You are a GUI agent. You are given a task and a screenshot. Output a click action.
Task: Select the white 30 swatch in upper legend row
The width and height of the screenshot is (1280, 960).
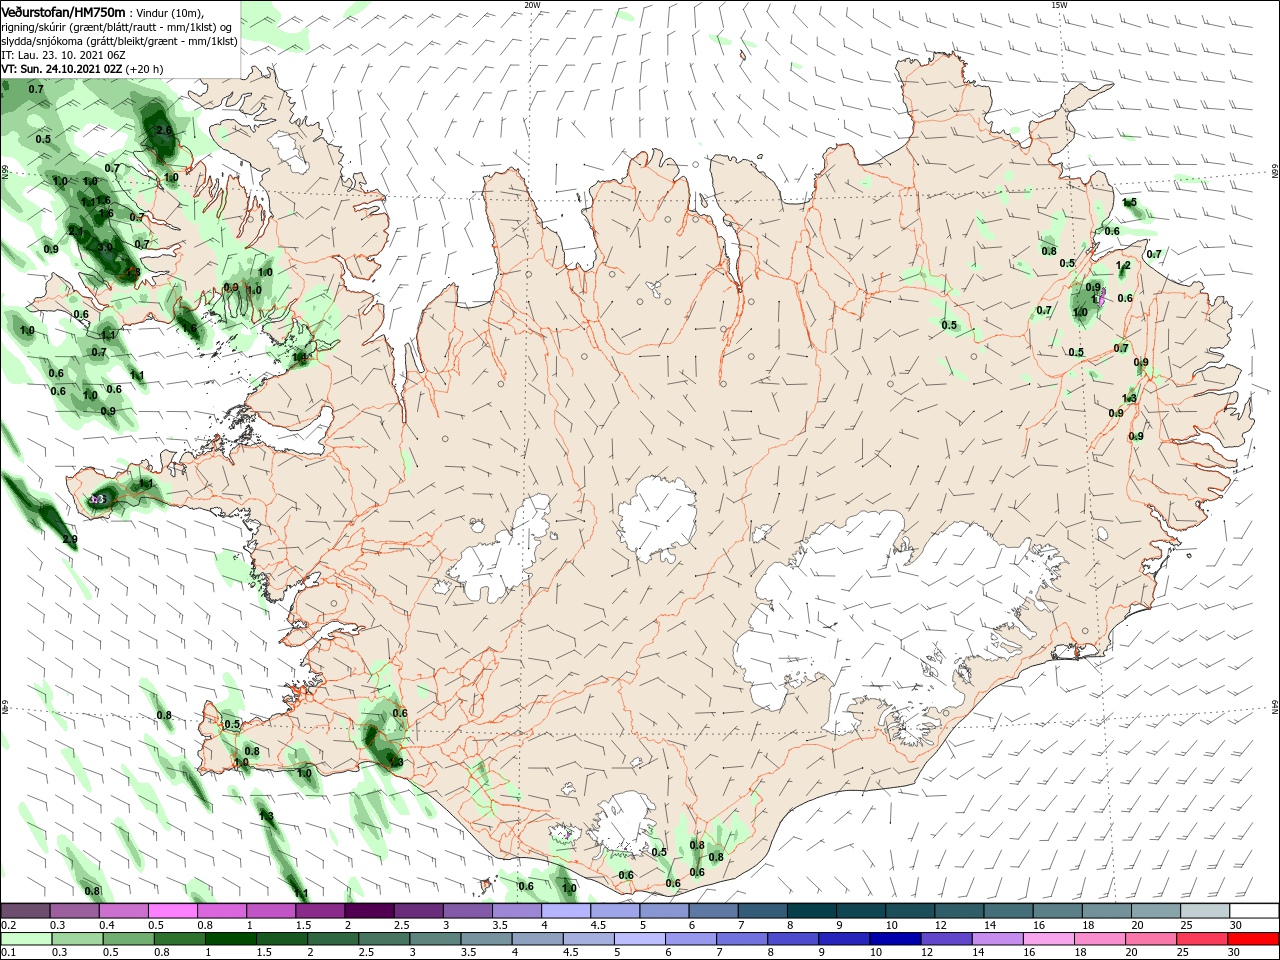1254,910
